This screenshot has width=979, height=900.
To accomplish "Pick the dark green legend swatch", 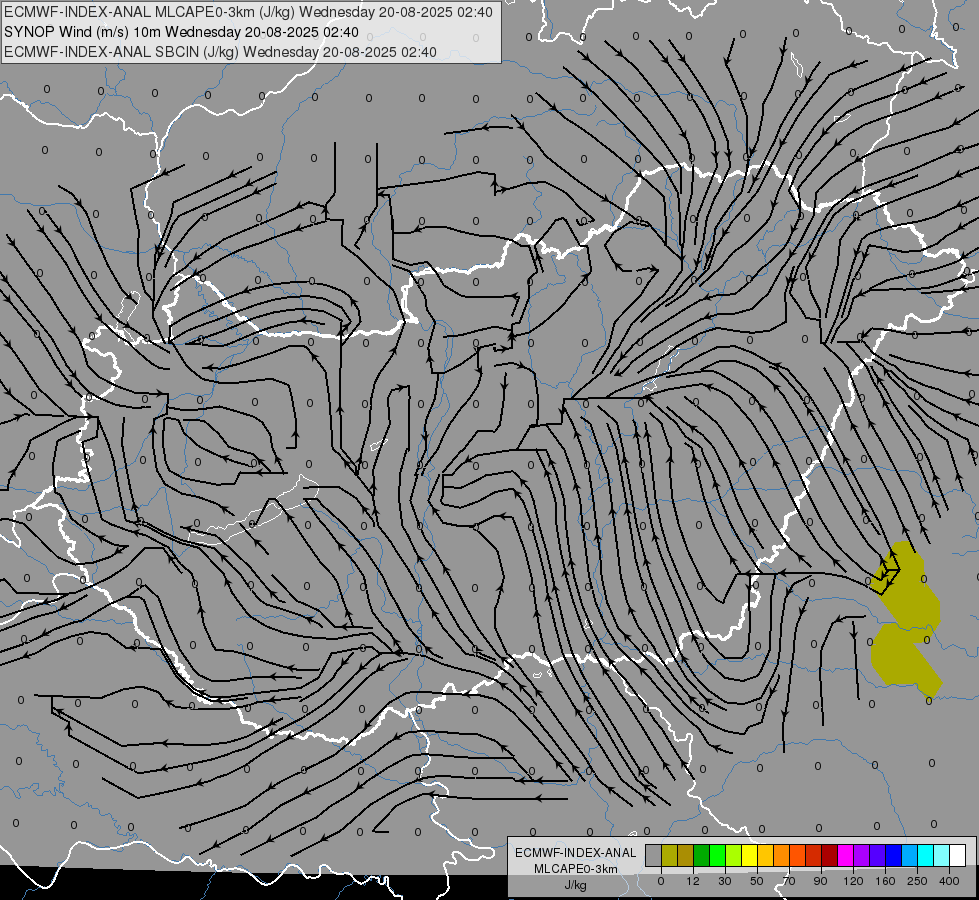I will click(x=702, y=855).
